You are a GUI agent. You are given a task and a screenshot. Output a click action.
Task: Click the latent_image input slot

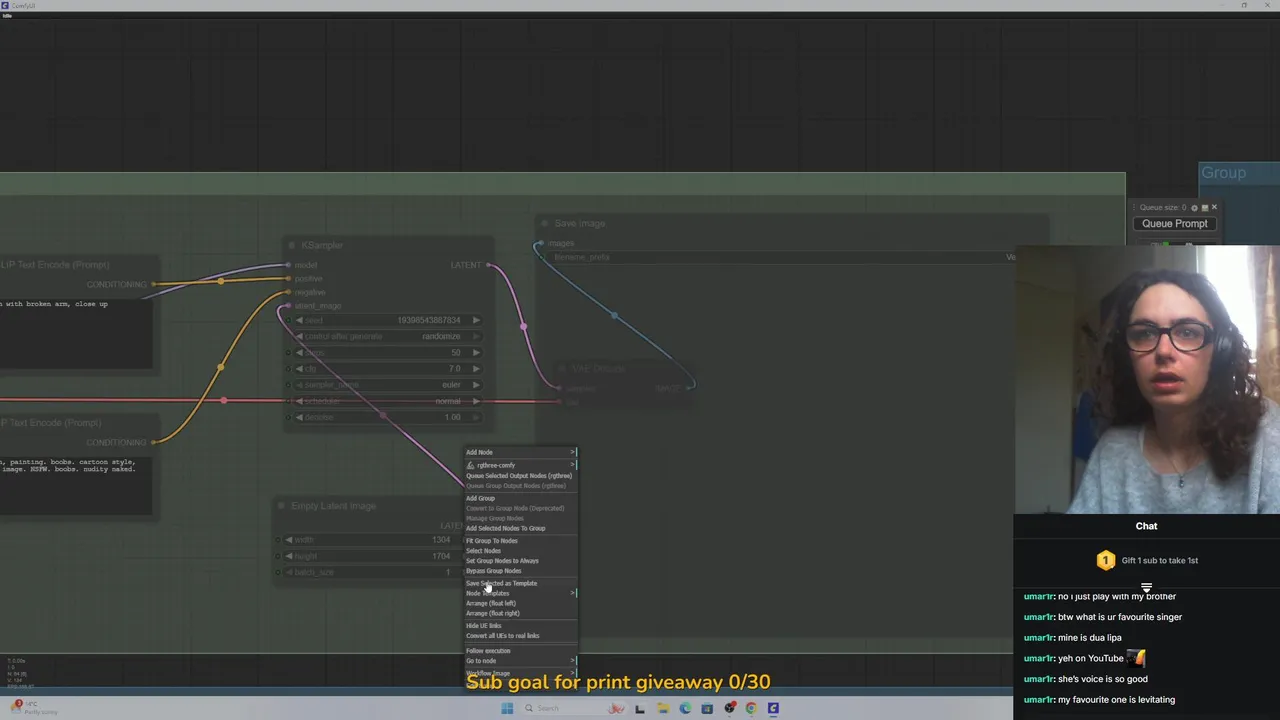[x=288, y=306]
